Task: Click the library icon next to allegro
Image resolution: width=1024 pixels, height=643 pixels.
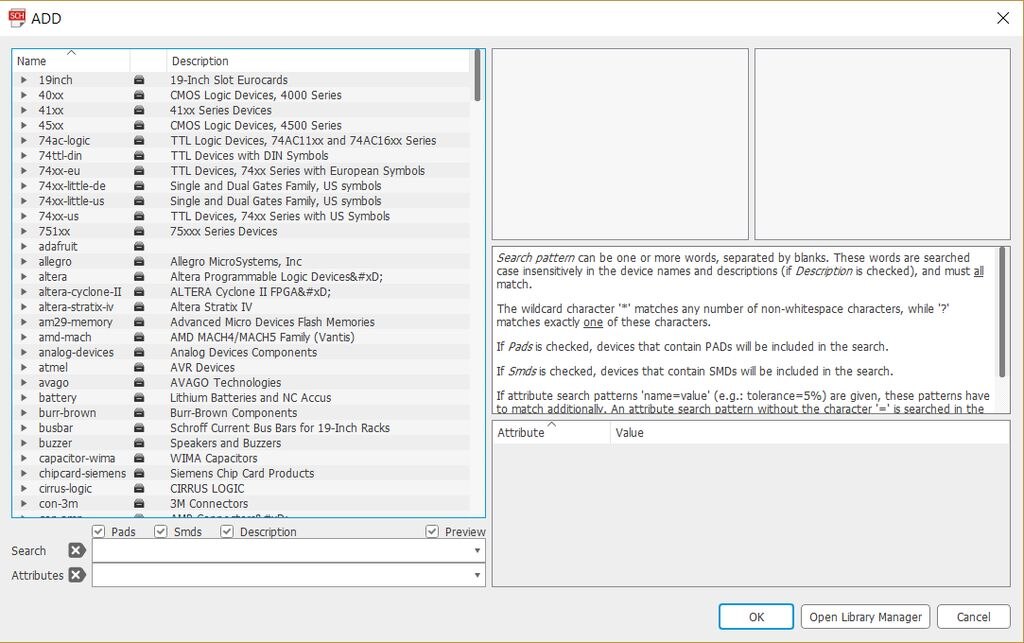Action: pyautogui.click(x=138, y=261)
